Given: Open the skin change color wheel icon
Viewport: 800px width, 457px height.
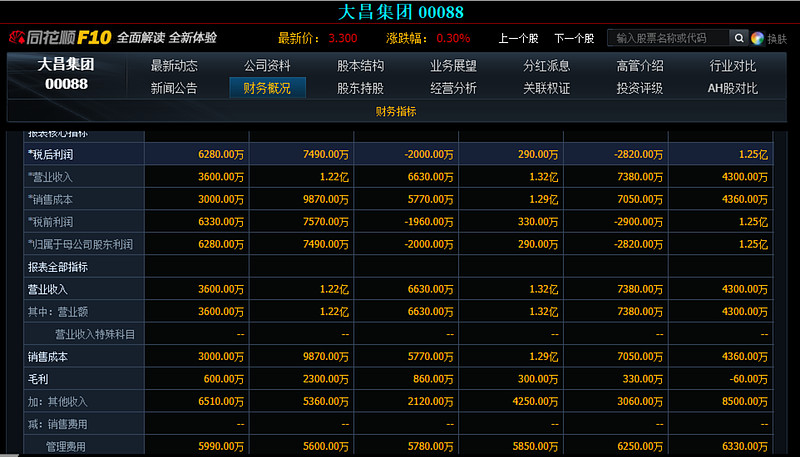Looking at the screenshot, I should point(757,38).
